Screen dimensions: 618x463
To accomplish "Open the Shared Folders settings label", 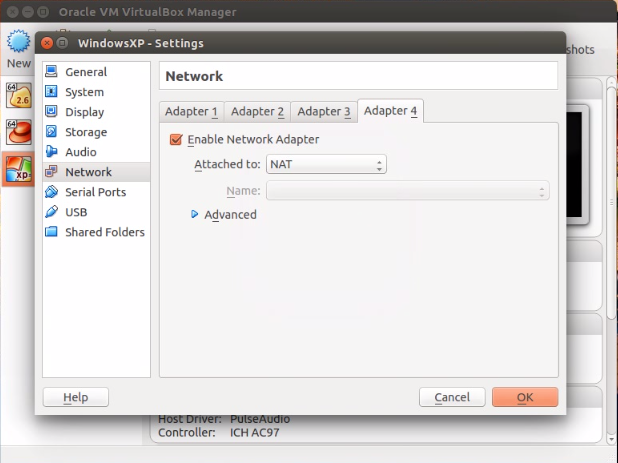I will 105,232.
